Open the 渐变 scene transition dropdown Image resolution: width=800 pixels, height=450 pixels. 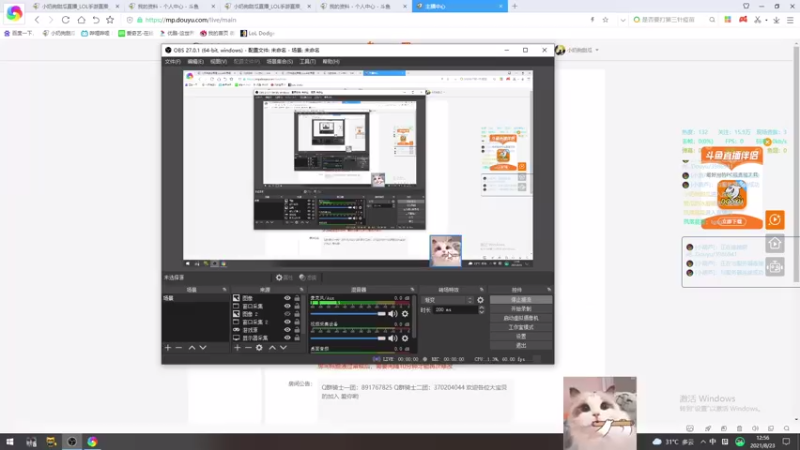click(x=447, y=300)
